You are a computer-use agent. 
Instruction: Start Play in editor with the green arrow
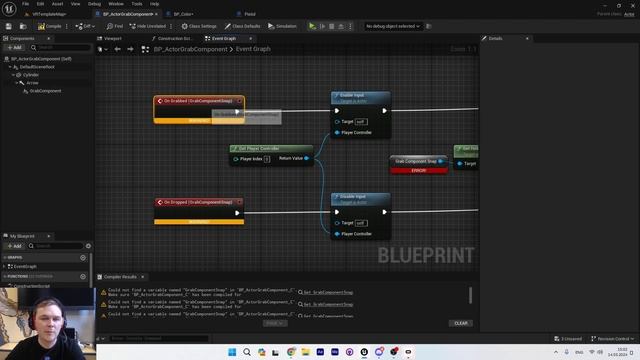point(312,26)
